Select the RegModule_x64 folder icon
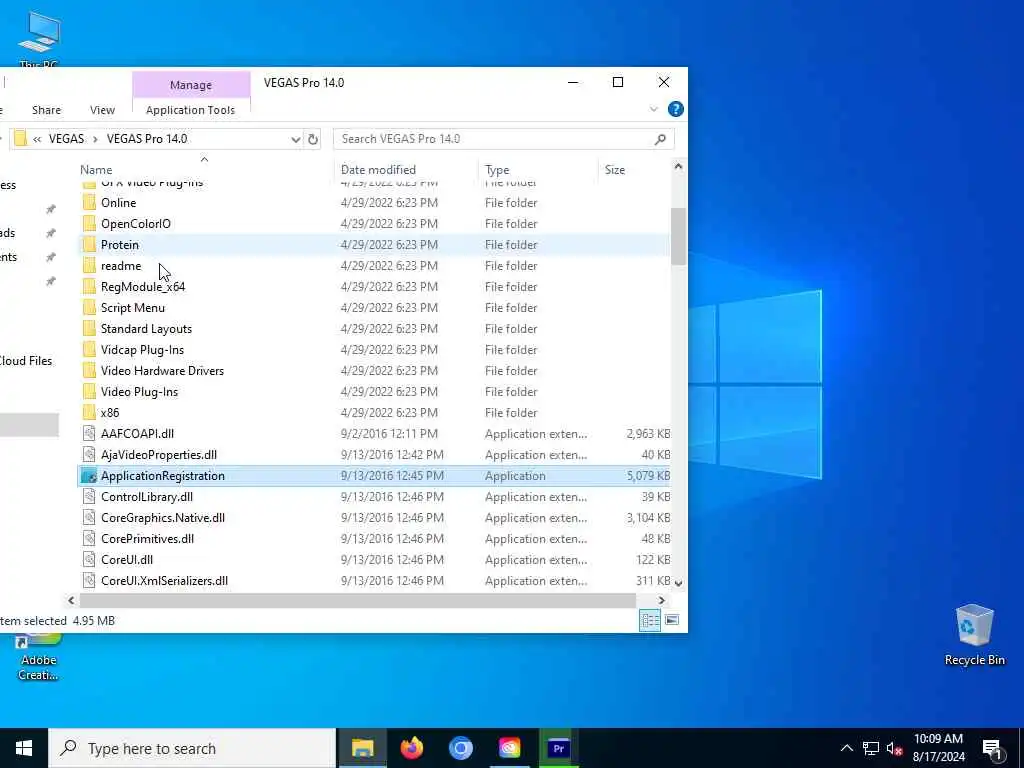Image resolution: width=1024 pixels, height=768 pixels. pos(89,287)
